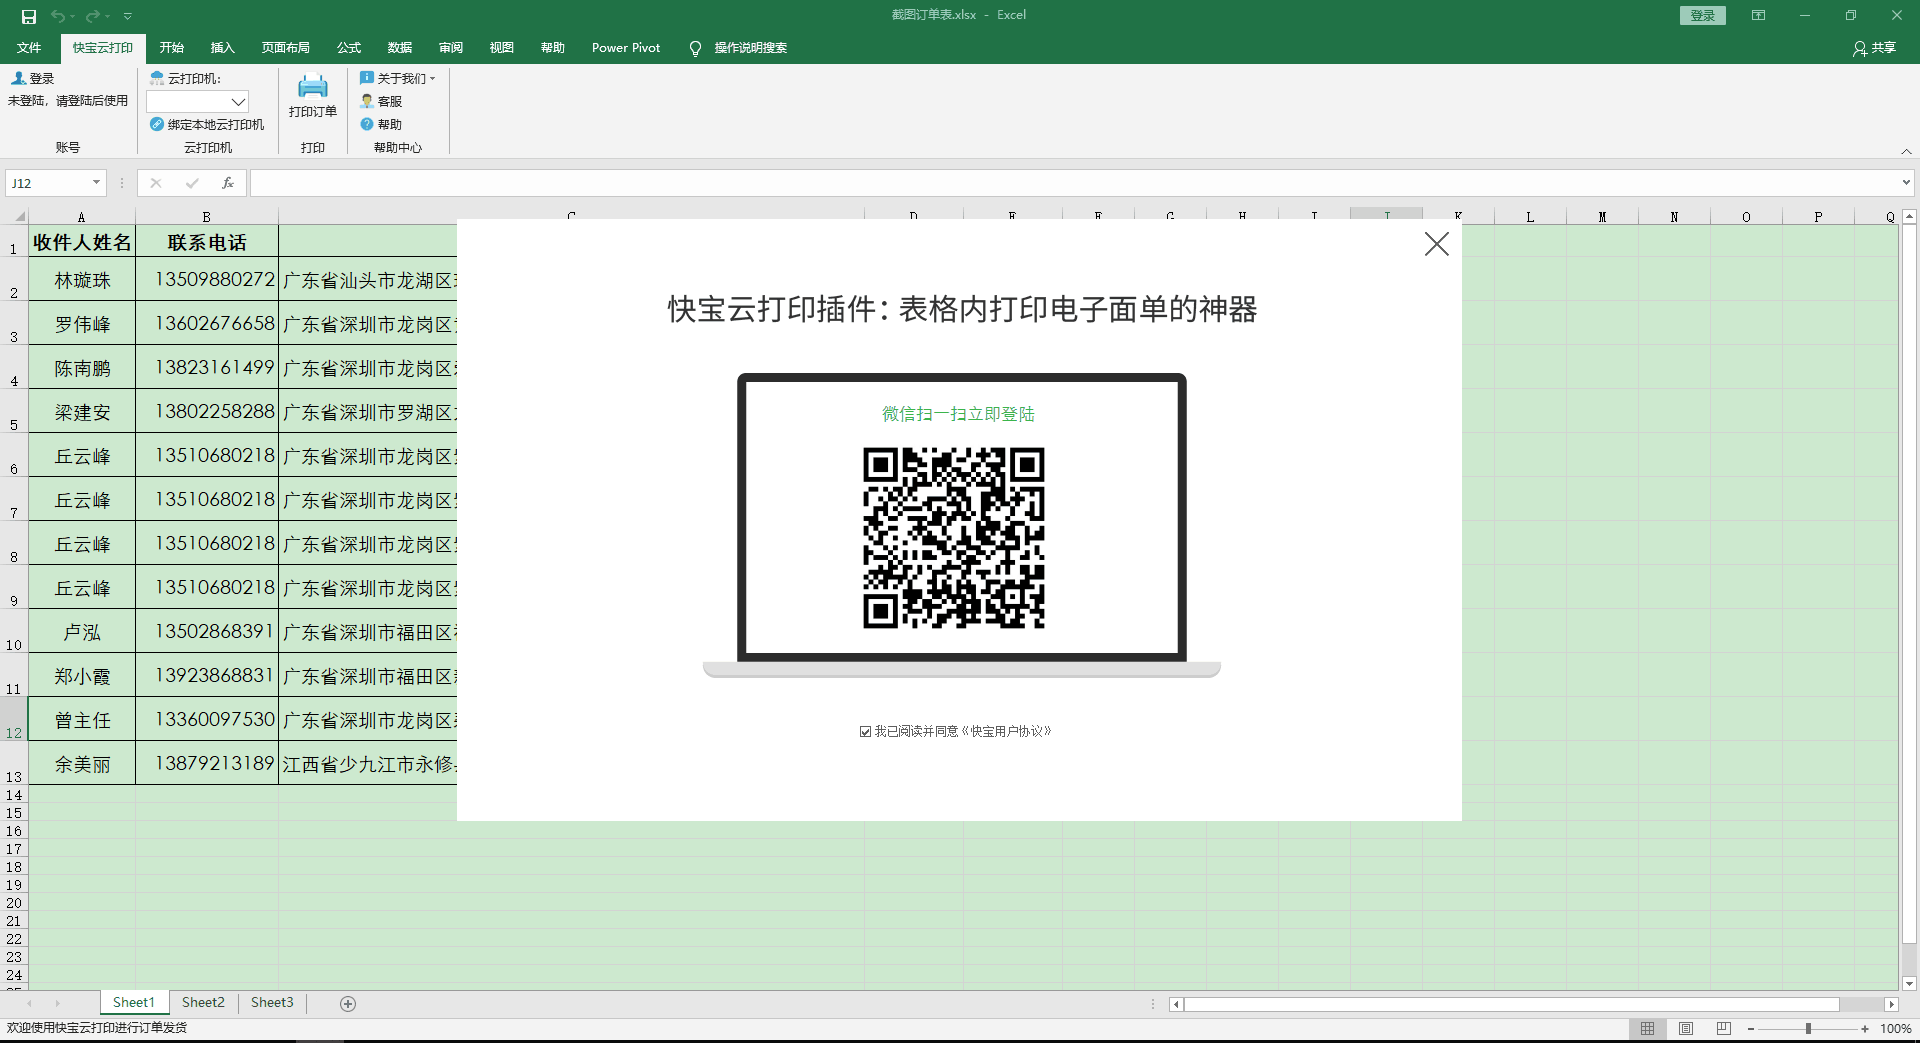Click the 共享 share button
This screenshot has width=1920, height=1043.
[x=1874, y=48]
